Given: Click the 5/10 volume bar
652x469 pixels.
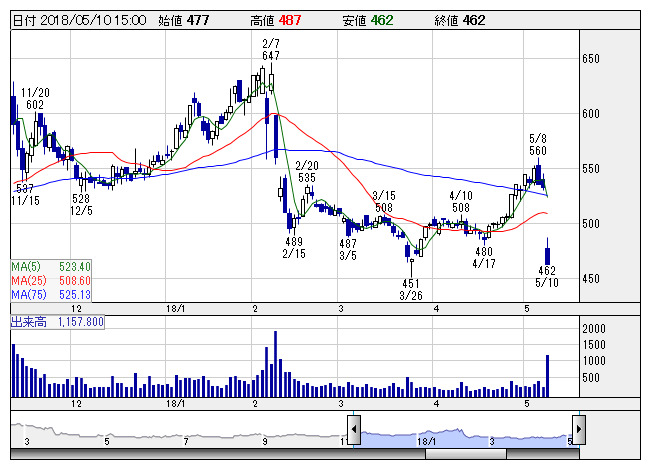Looking at the screenshot, I should [x=547, y=375].
